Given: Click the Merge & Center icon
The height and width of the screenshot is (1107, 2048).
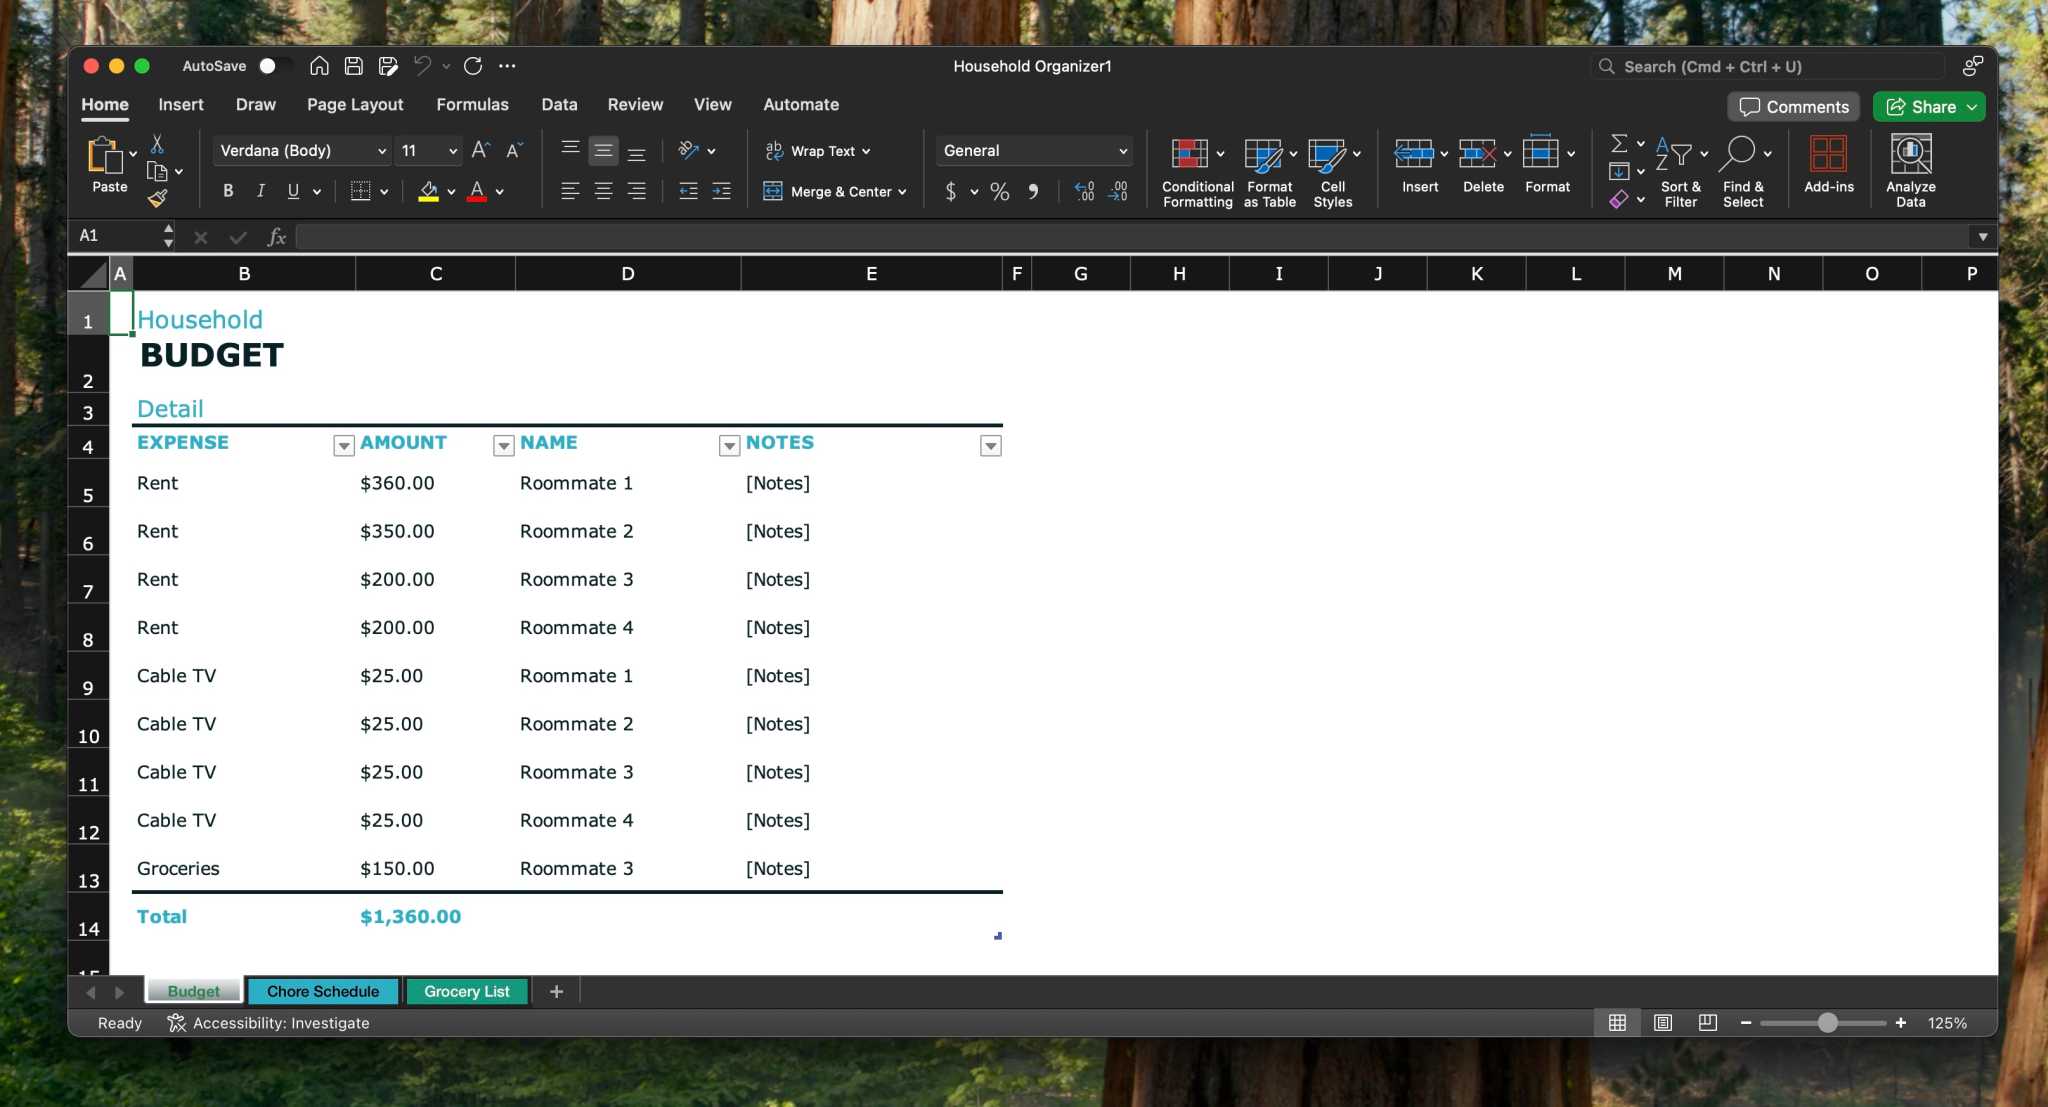Looking at the screenshot, I should (x=772, y=191).
